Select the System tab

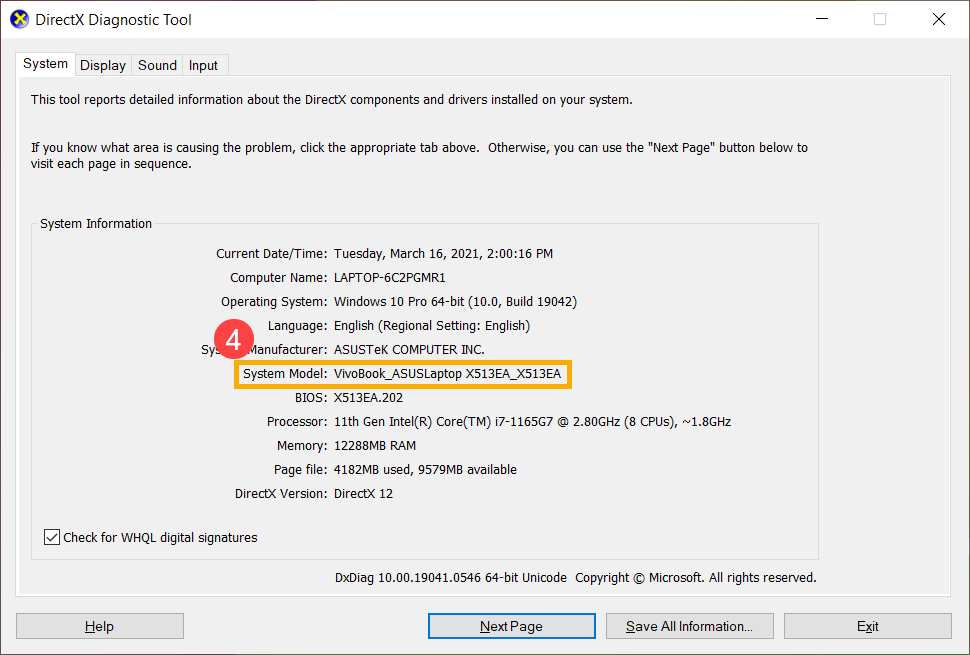coord(46,64)
